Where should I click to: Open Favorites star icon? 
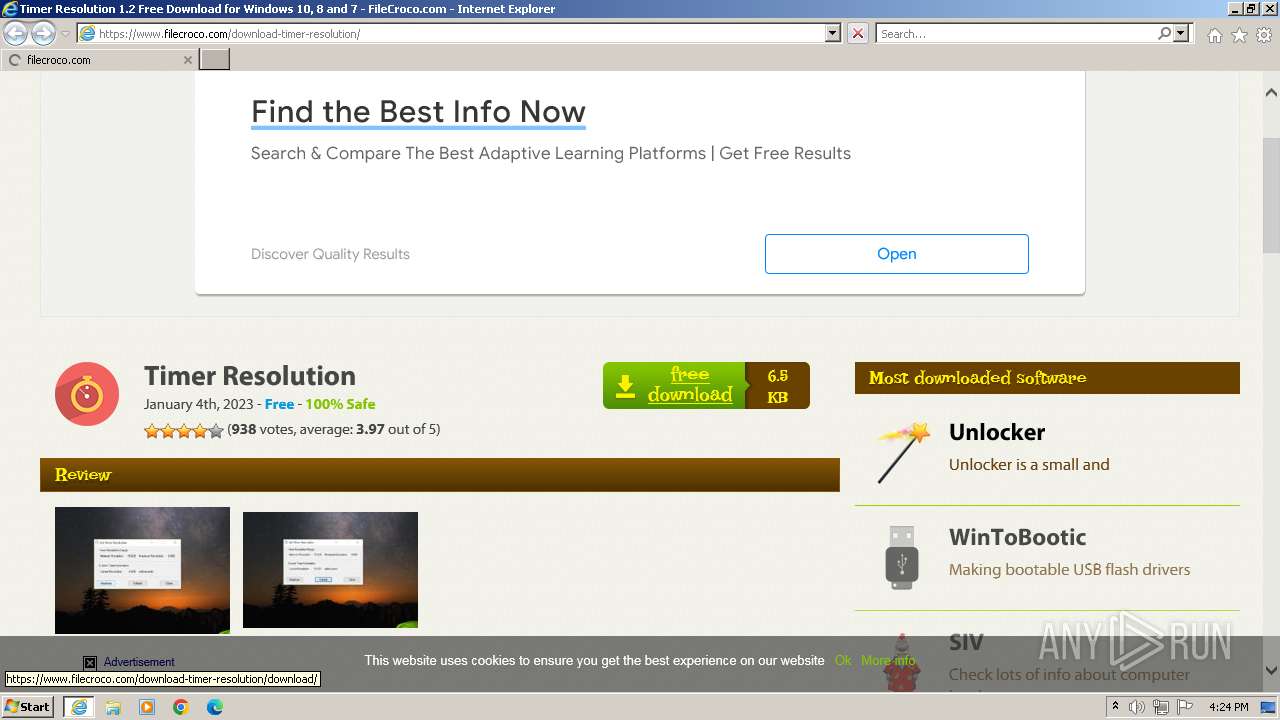tap(1239, 35)
